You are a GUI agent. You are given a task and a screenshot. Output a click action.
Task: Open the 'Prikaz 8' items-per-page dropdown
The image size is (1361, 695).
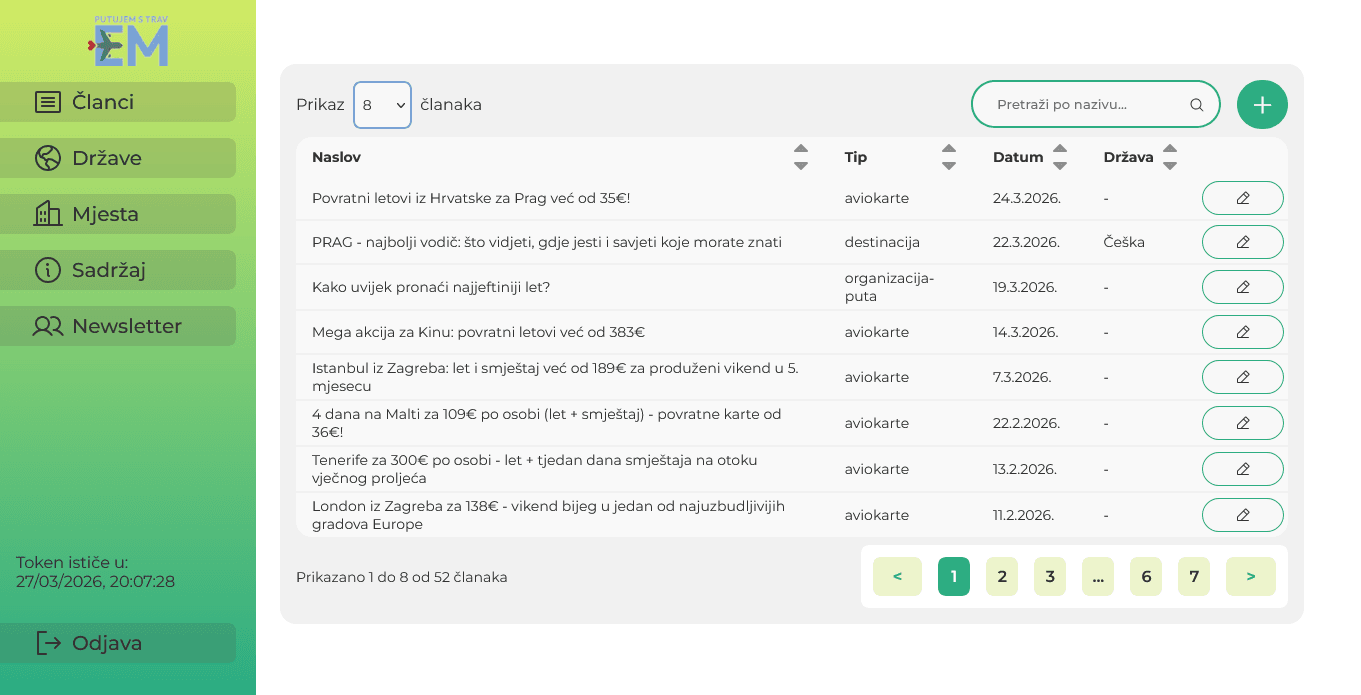pos(382,104)
